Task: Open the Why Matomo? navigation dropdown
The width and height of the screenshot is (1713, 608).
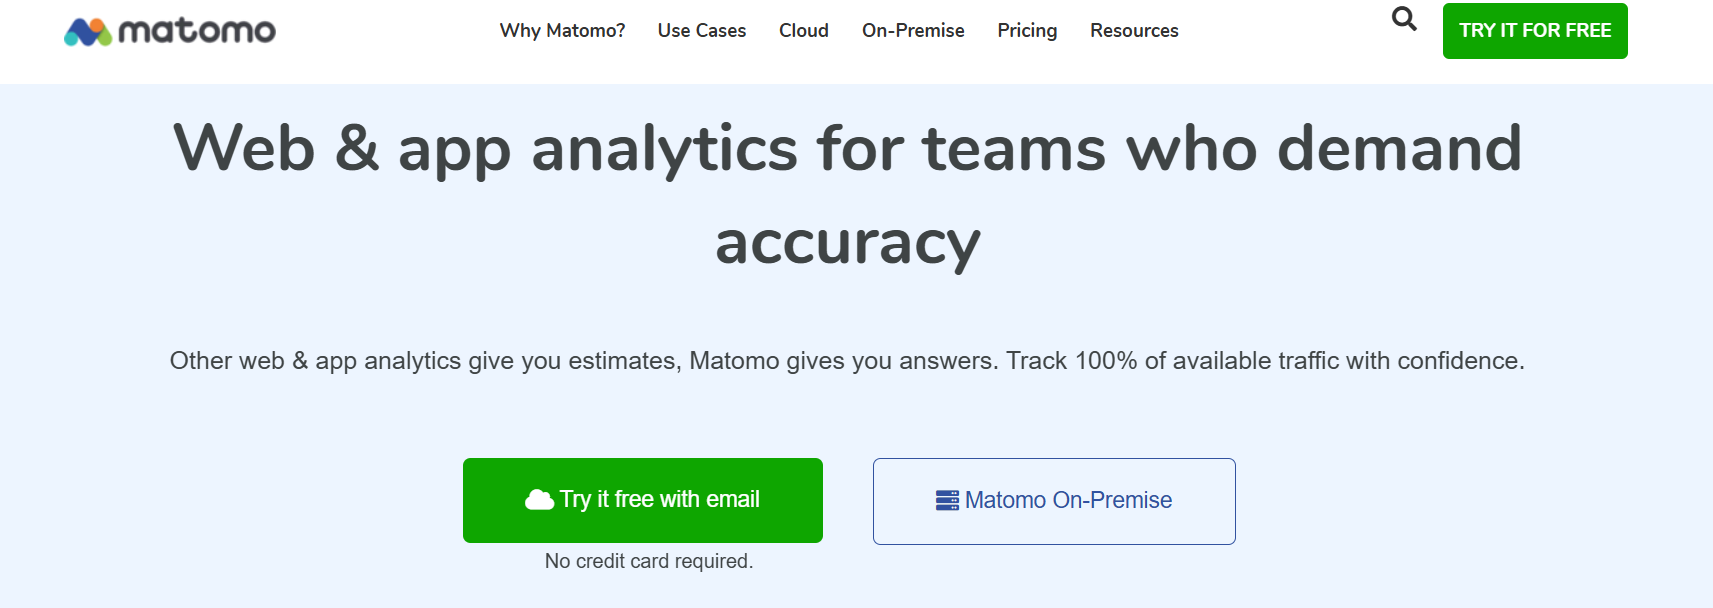Action: click(562, 31)
